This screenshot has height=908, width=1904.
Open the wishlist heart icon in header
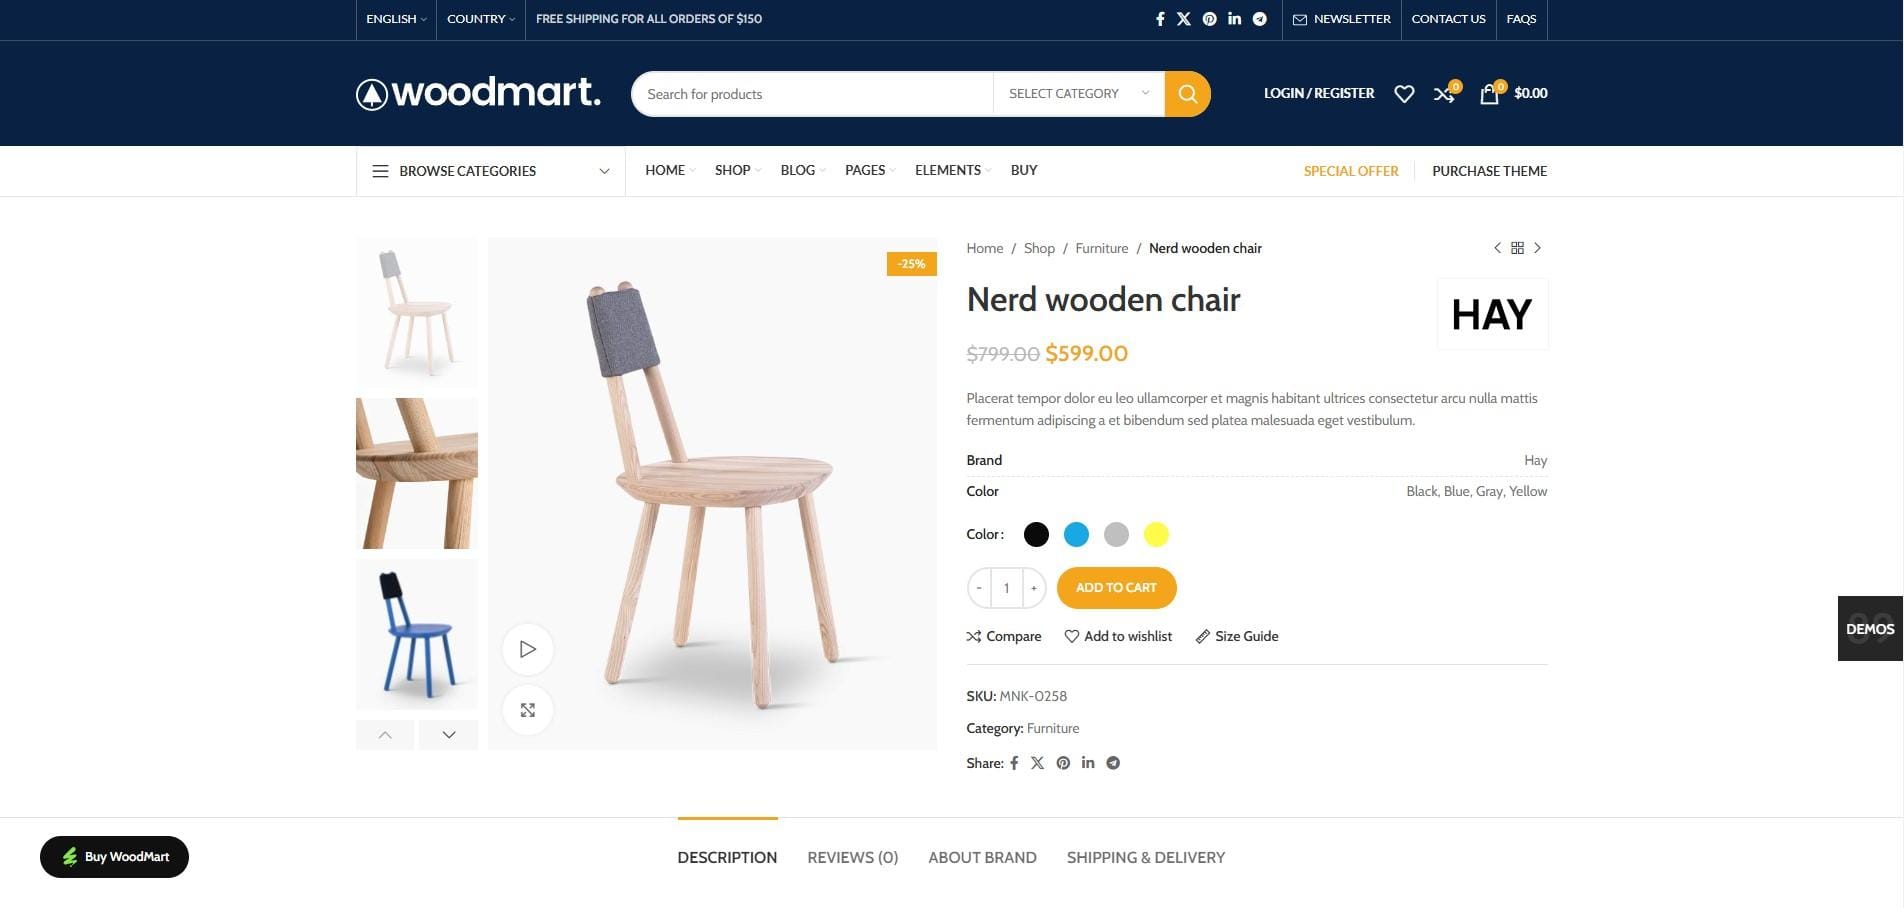(1404, 94)
